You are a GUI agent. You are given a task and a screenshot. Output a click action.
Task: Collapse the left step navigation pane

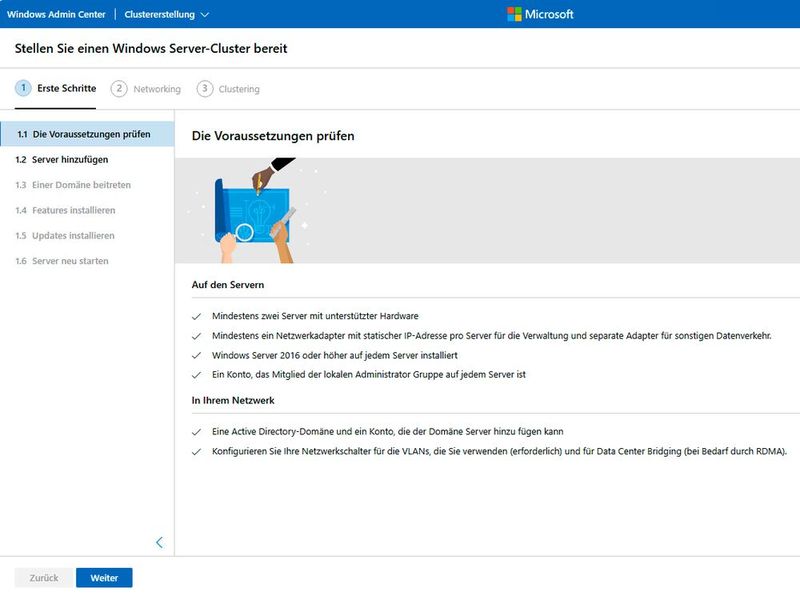158,541
